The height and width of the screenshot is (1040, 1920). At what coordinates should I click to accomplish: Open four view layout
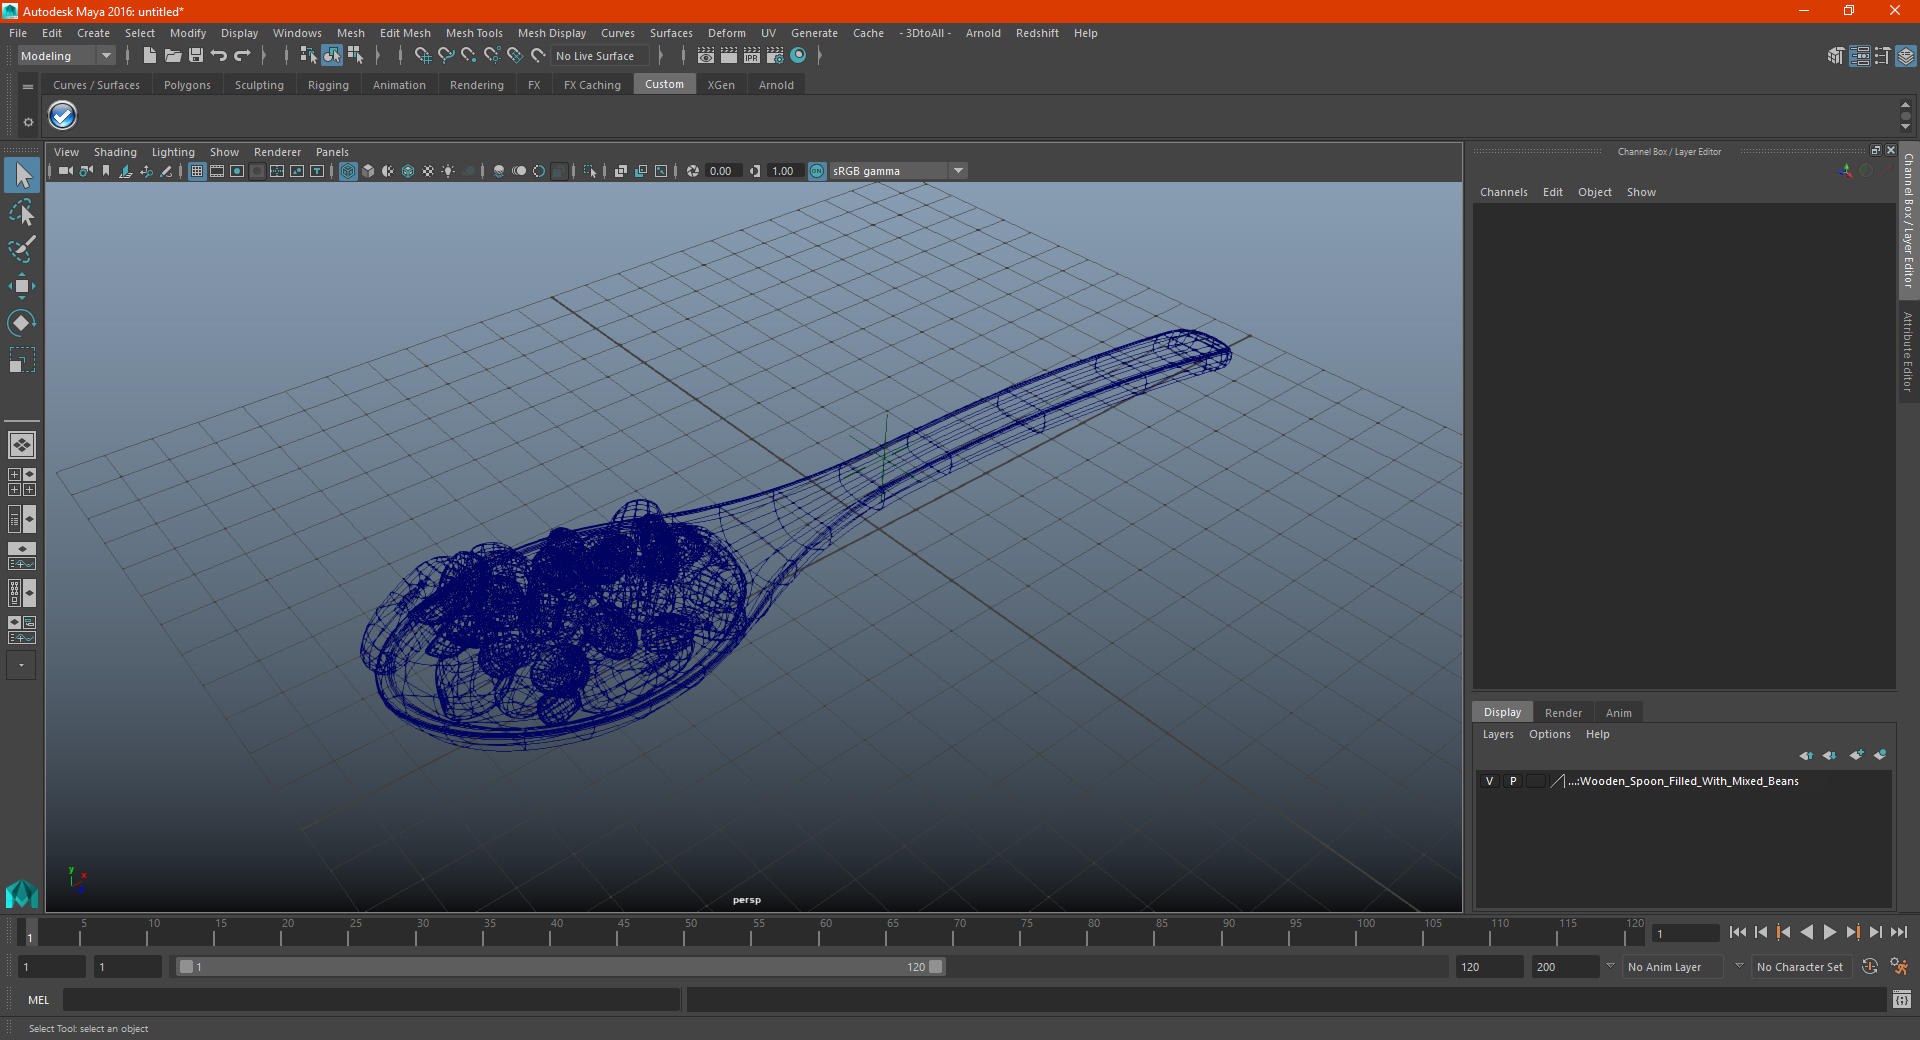point(22,482)
